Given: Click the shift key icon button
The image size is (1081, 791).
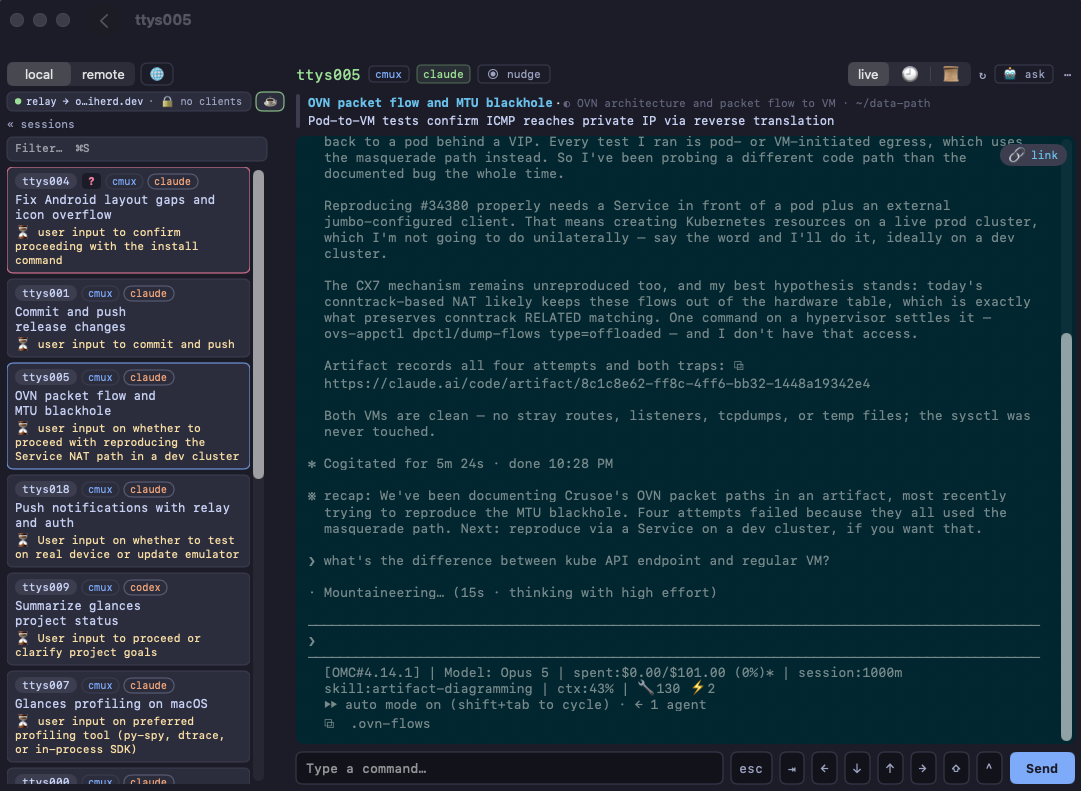Looking at the screenshot, I should click(956, 769).
